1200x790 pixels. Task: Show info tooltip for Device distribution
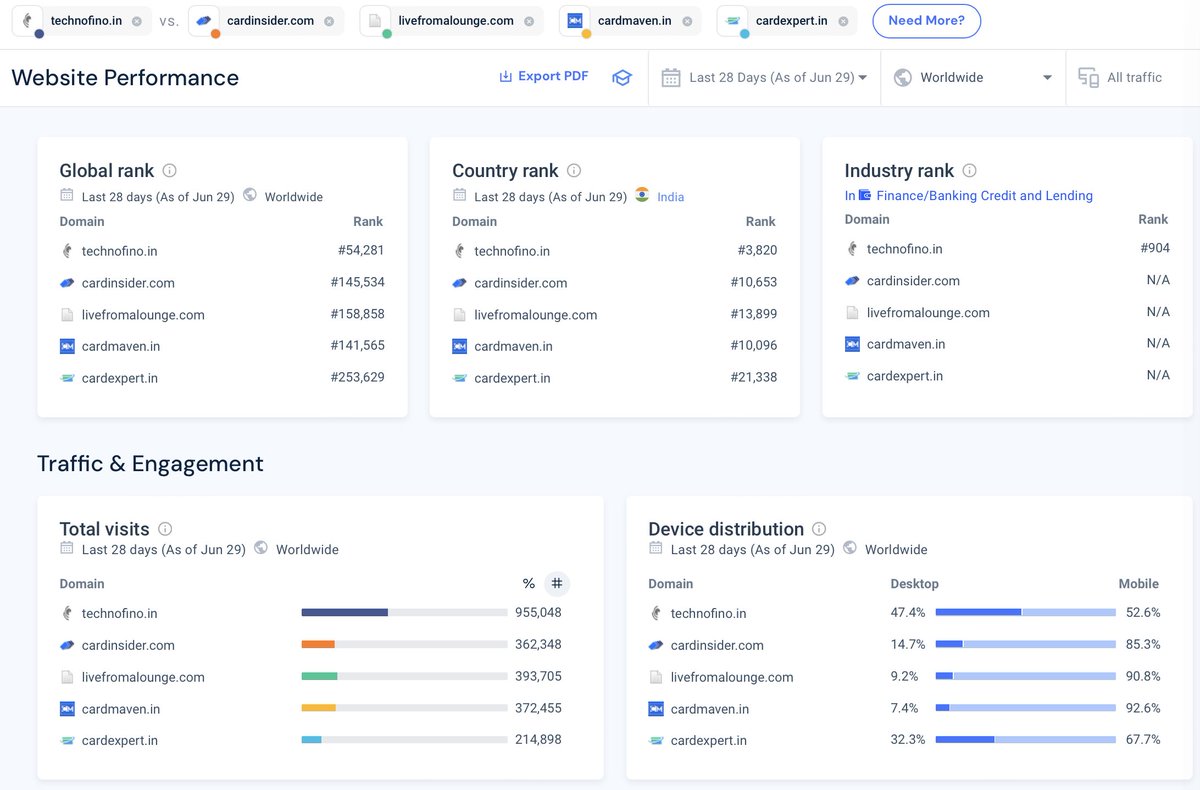tap(819, 529)
